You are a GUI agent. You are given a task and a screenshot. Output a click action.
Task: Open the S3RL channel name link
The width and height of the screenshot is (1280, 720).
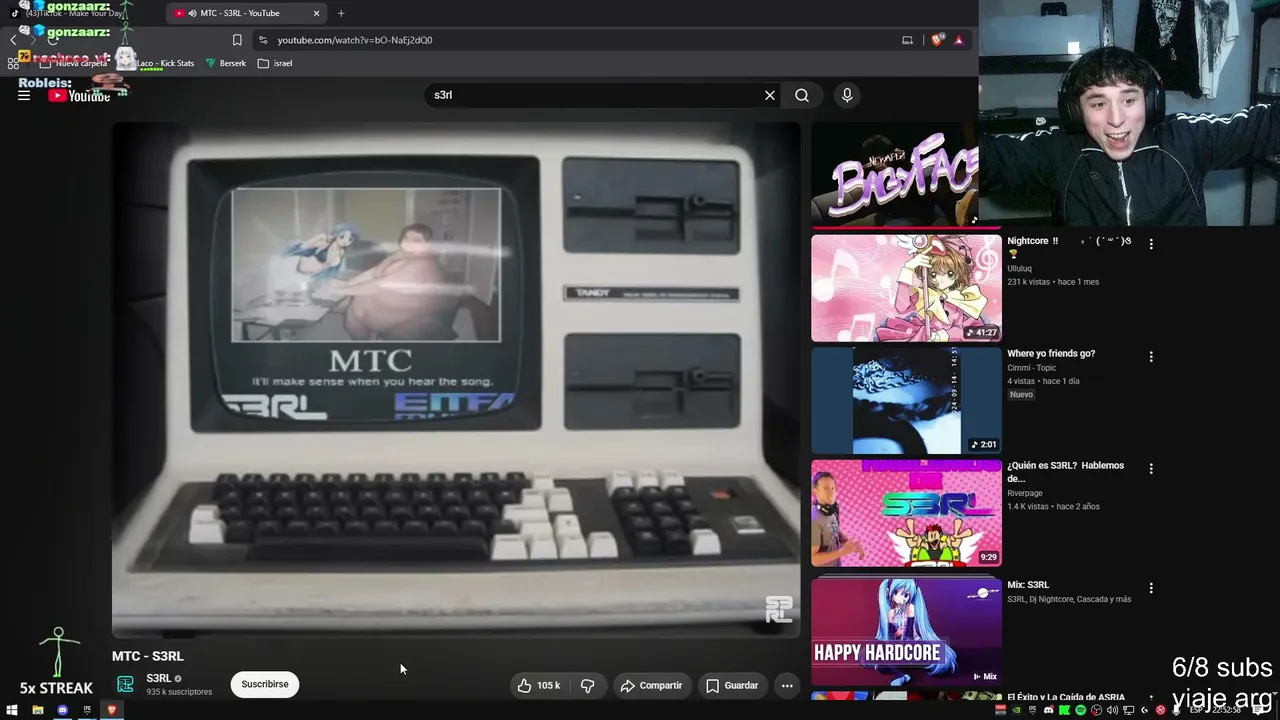coord(158,678)
